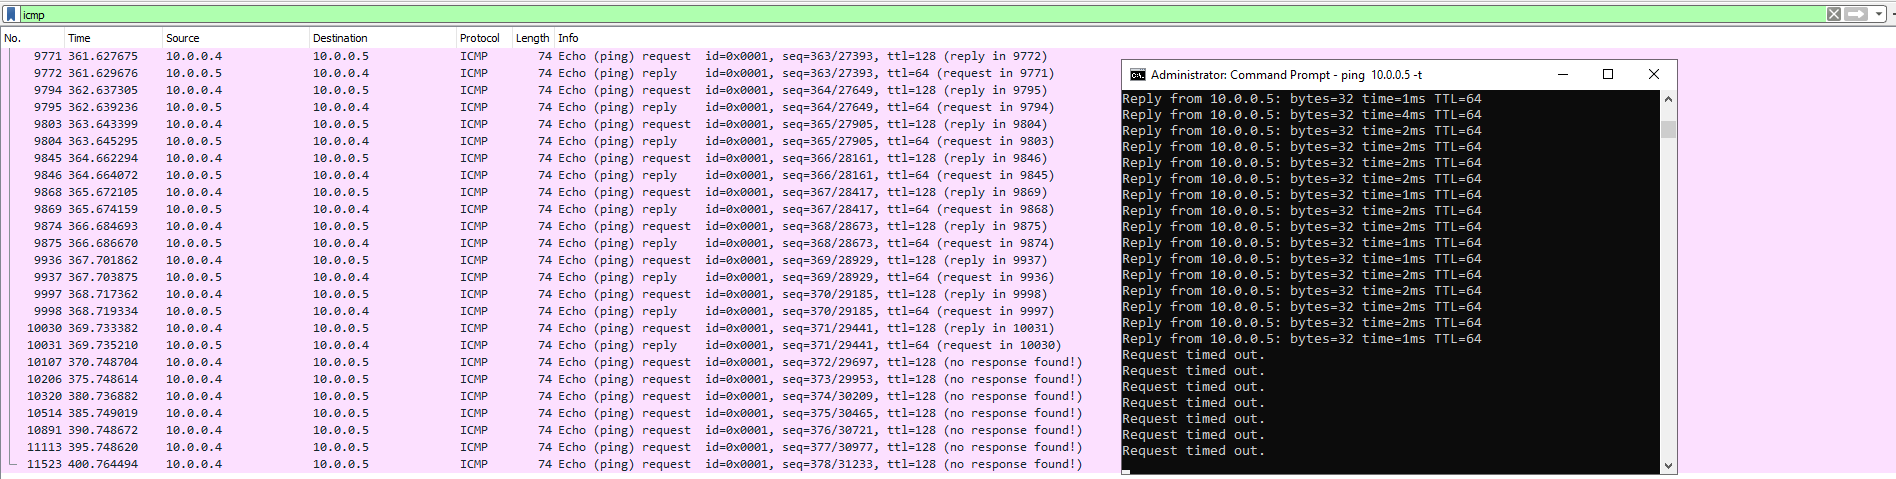Click first 'Request timed out.' line in Command Prompt

tap(1194, 355)
